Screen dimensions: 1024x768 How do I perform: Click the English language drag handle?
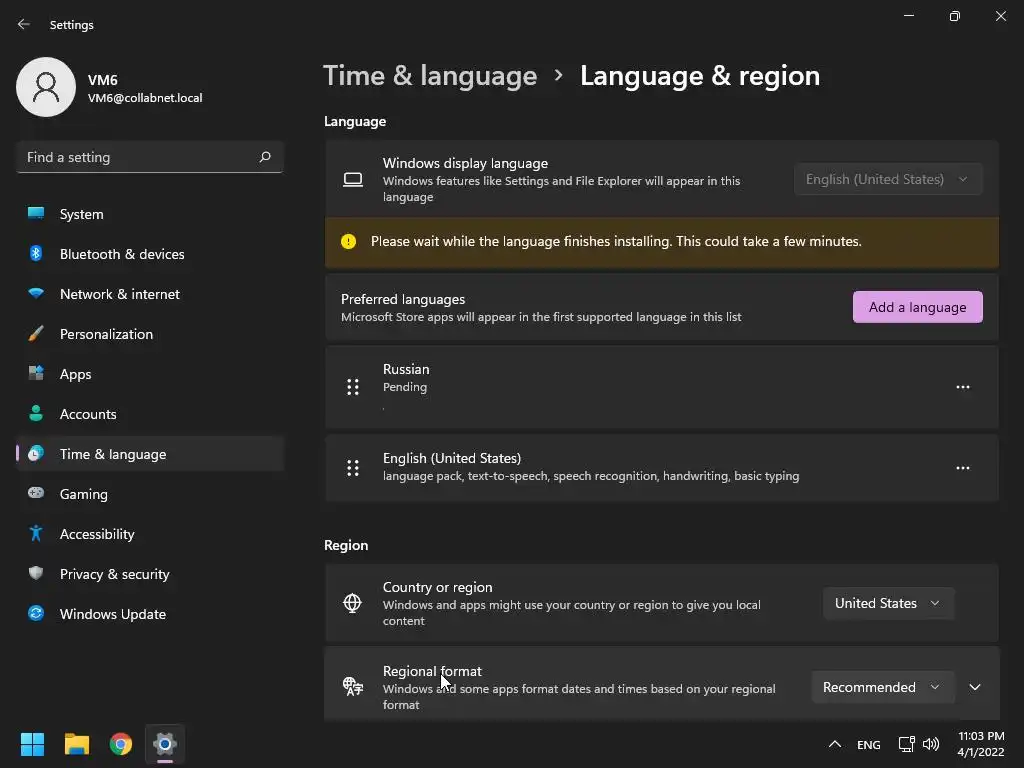tap(353, 468)
